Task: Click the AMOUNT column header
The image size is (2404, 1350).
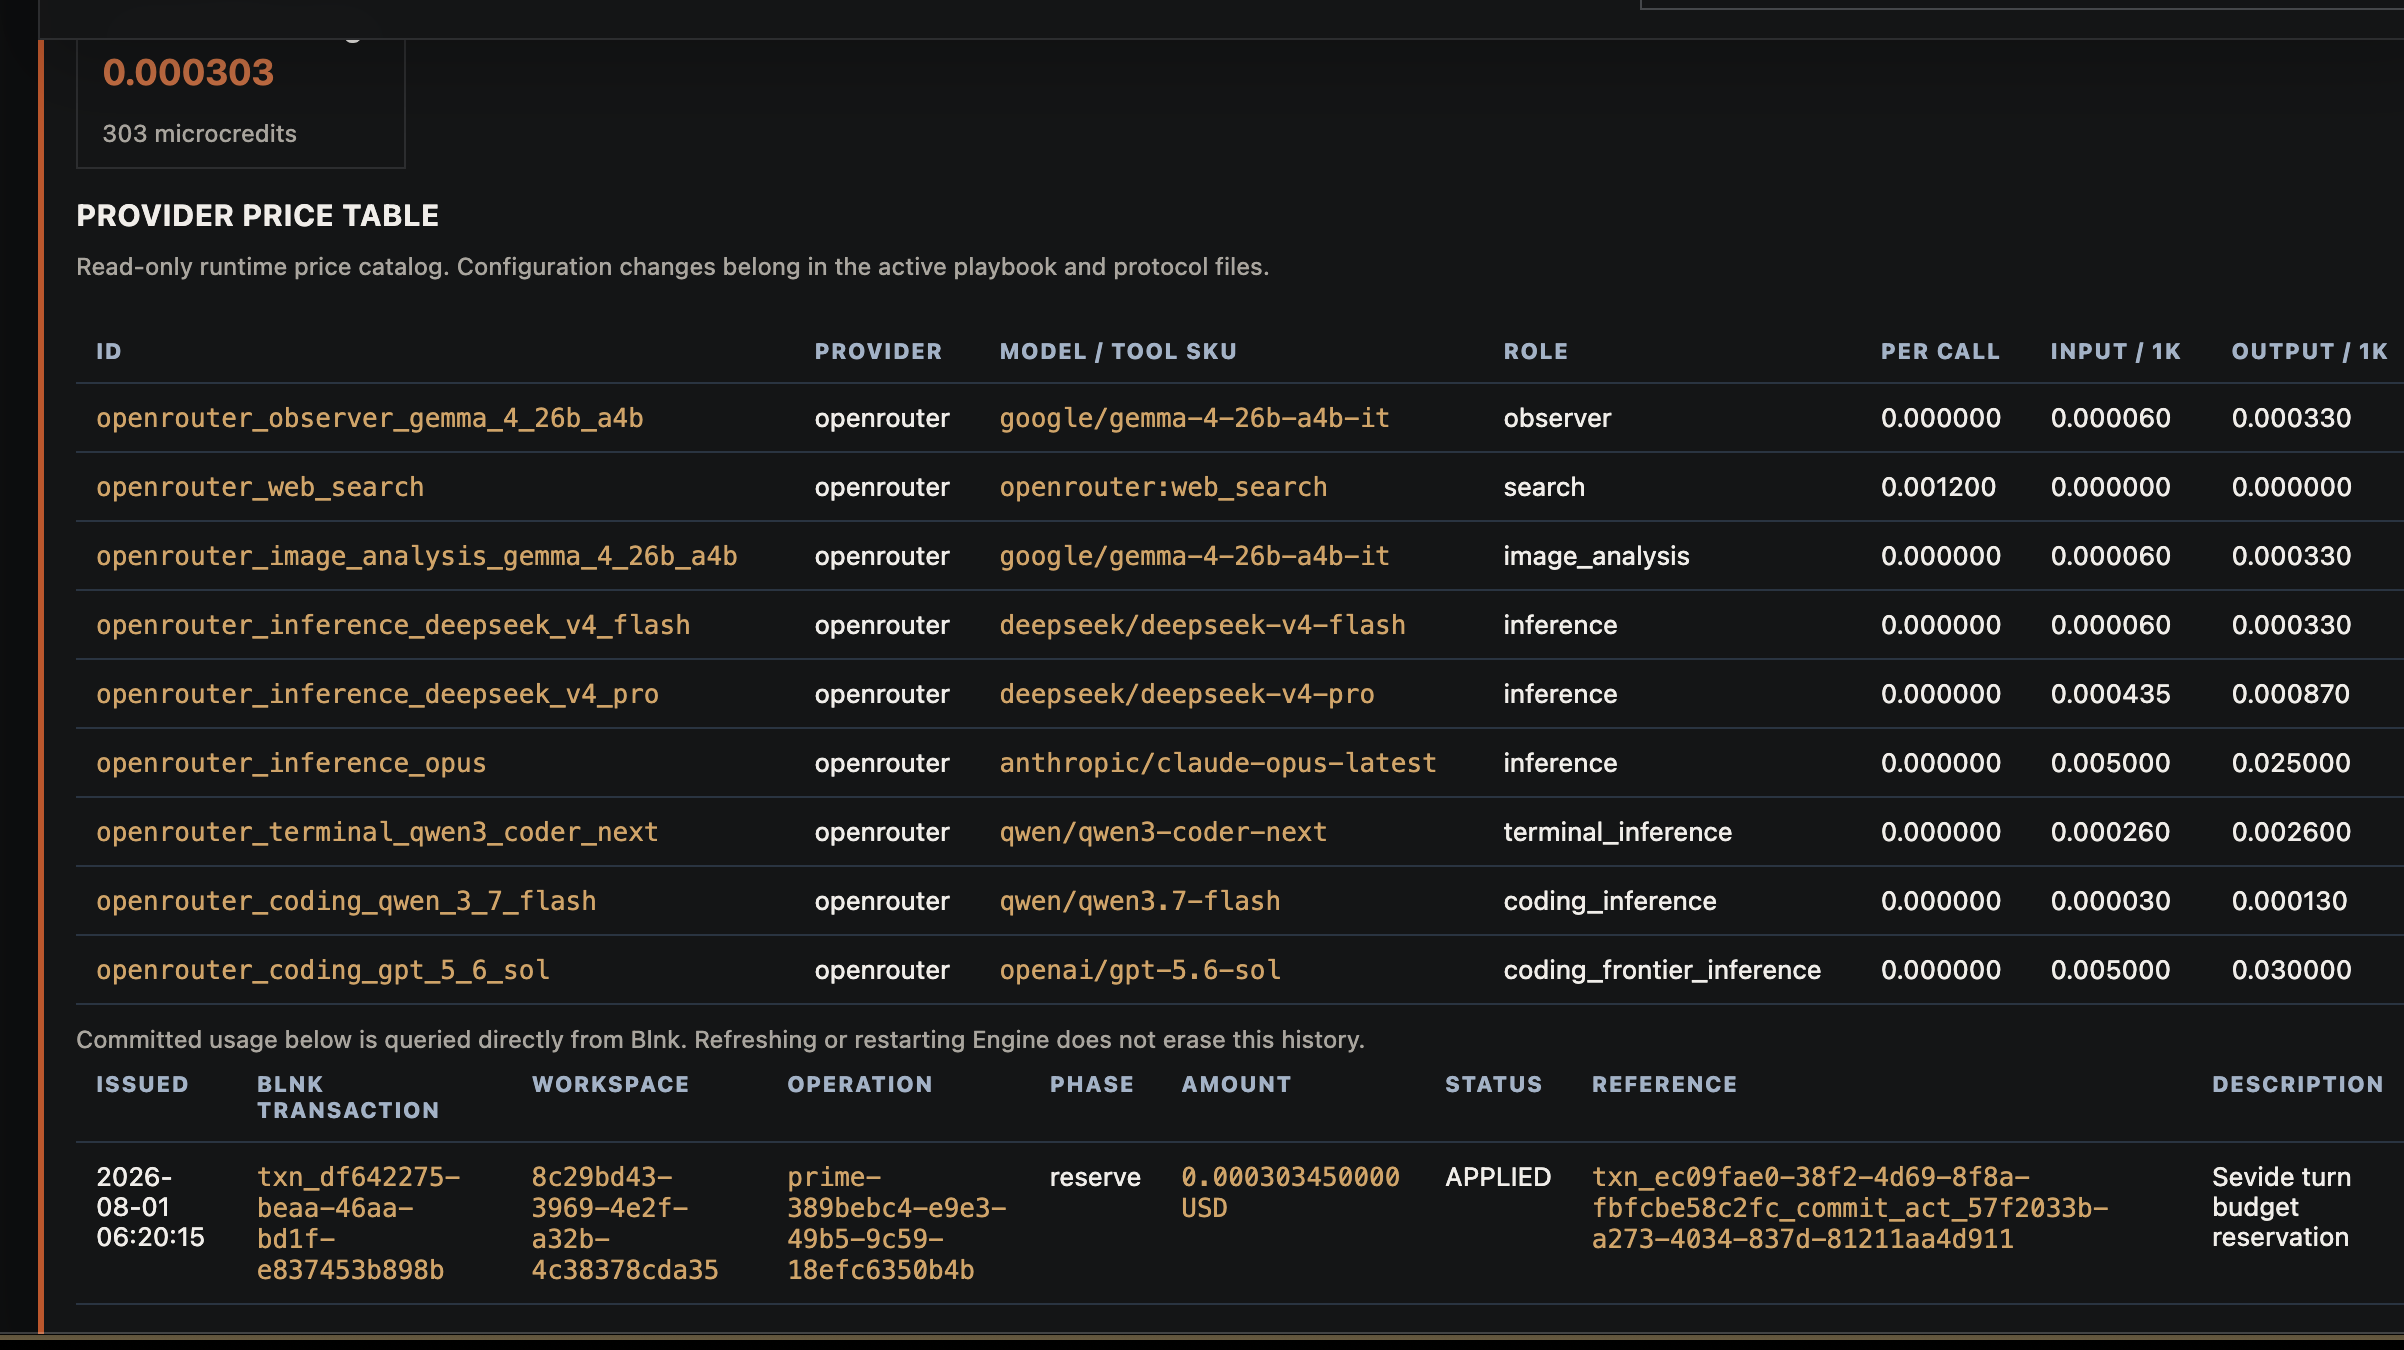Action: [x=1236, y=1084]
